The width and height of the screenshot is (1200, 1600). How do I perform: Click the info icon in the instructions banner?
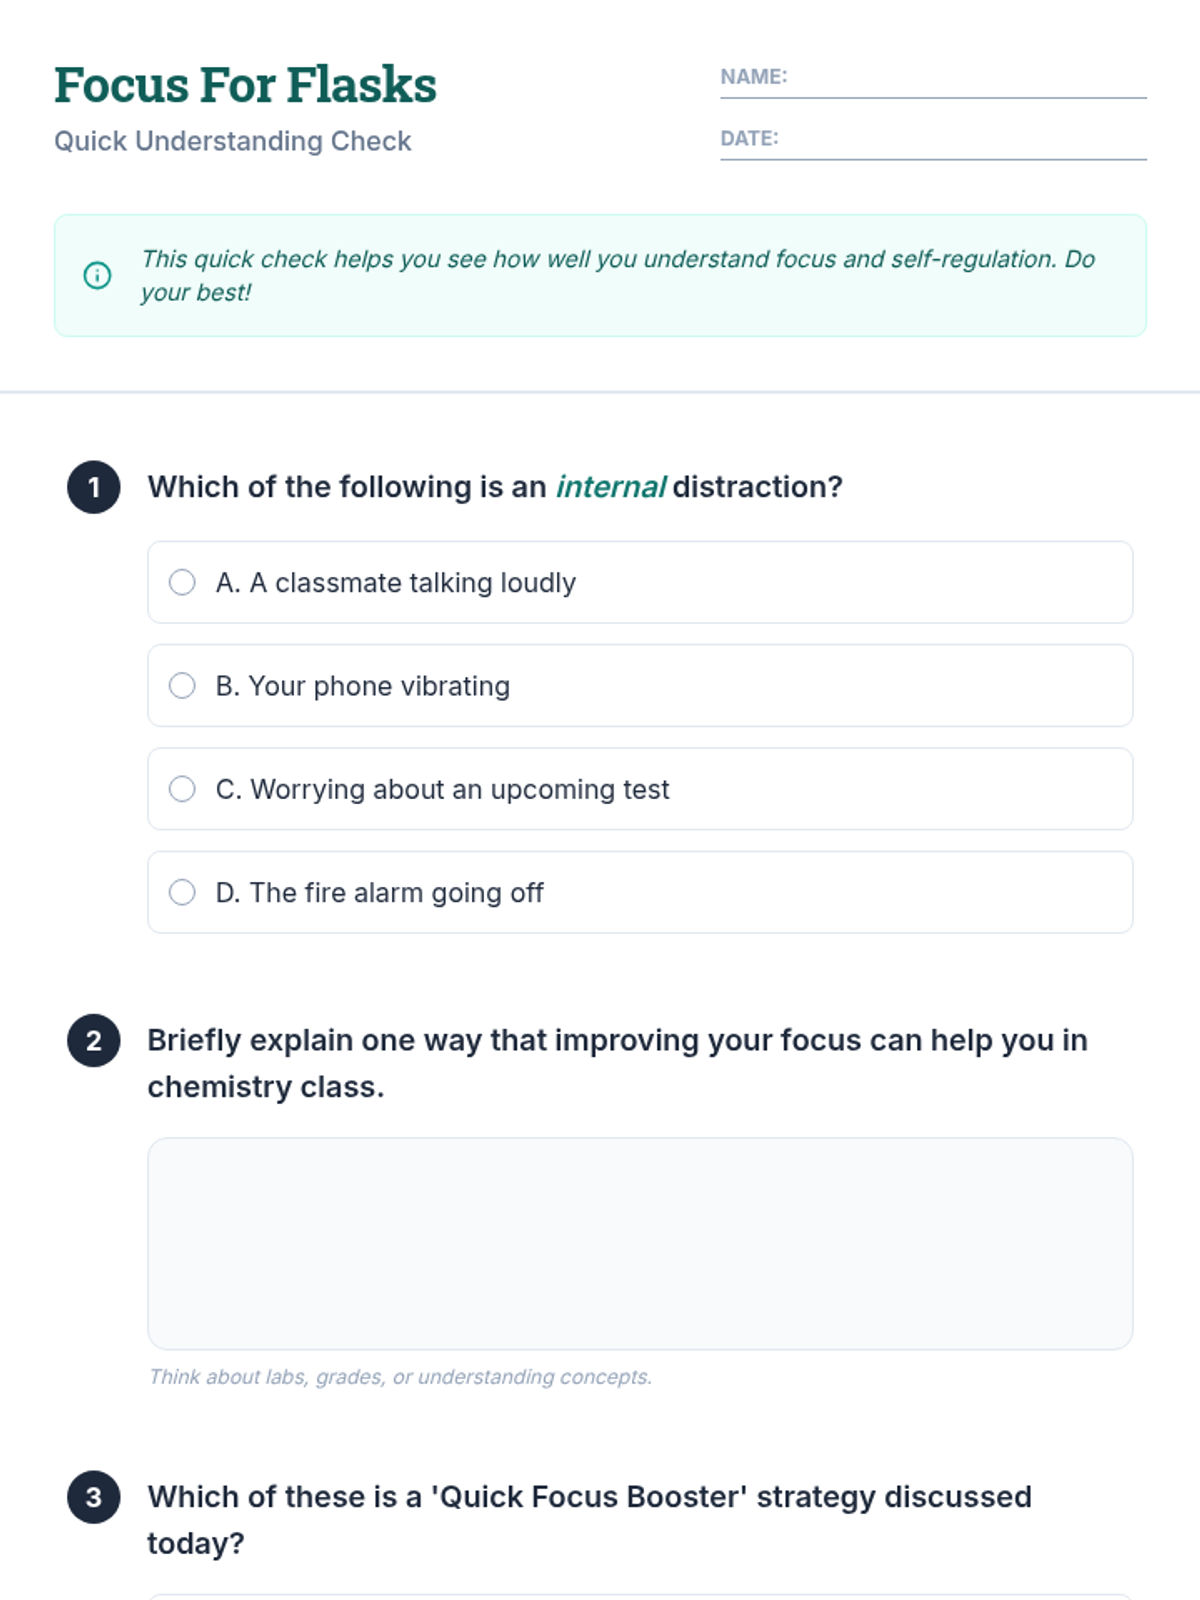pyautogui.click(x=97, y=275)
